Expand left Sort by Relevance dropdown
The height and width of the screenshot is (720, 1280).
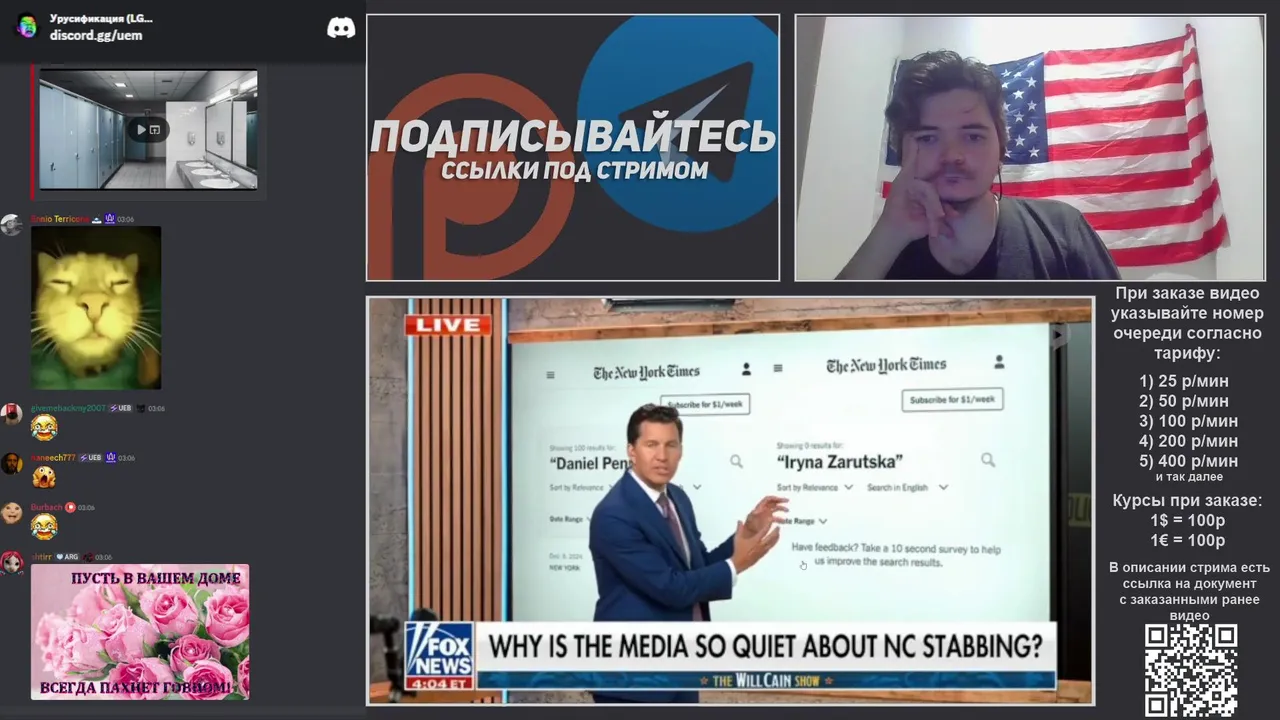582,487
